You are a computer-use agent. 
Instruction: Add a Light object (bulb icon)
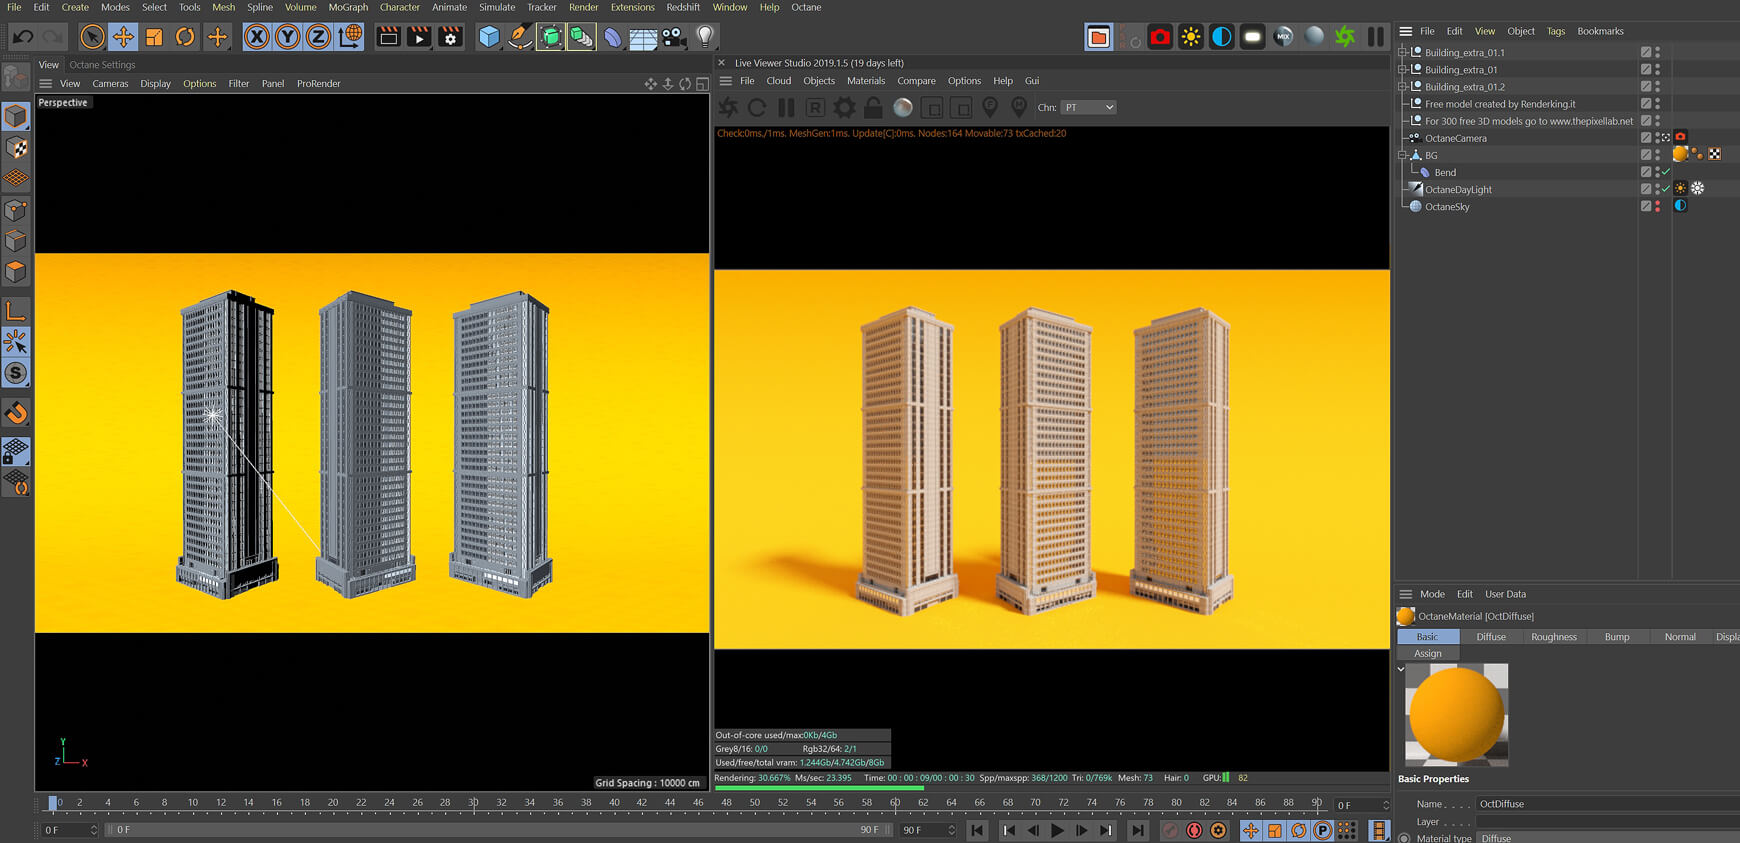(x=705, y=37)
